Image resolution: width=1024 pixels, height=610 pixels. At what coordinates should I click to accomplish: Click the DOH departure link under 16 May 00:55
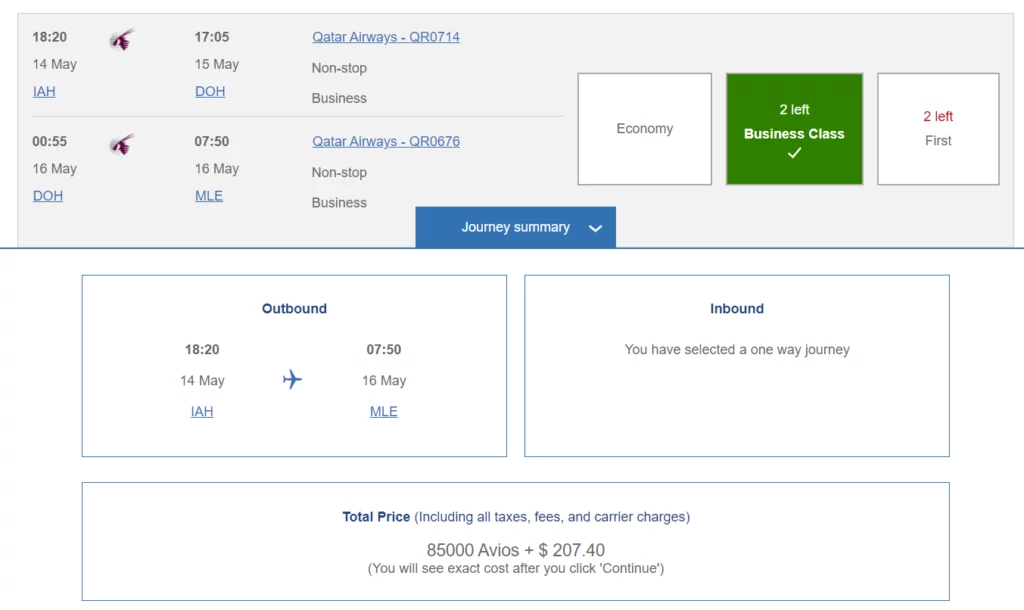(x=48, y=196)
